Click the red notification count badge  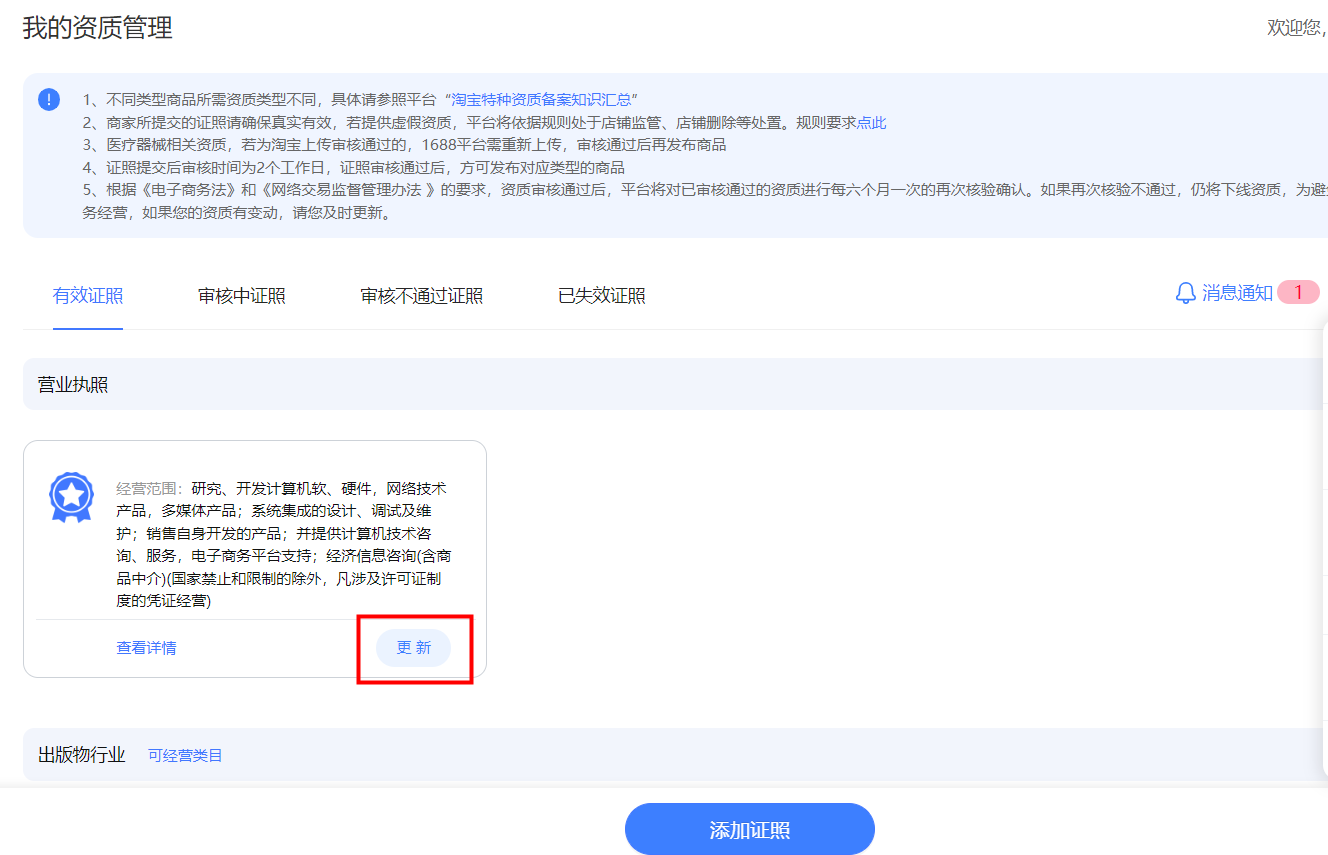tap(1298, 292)
